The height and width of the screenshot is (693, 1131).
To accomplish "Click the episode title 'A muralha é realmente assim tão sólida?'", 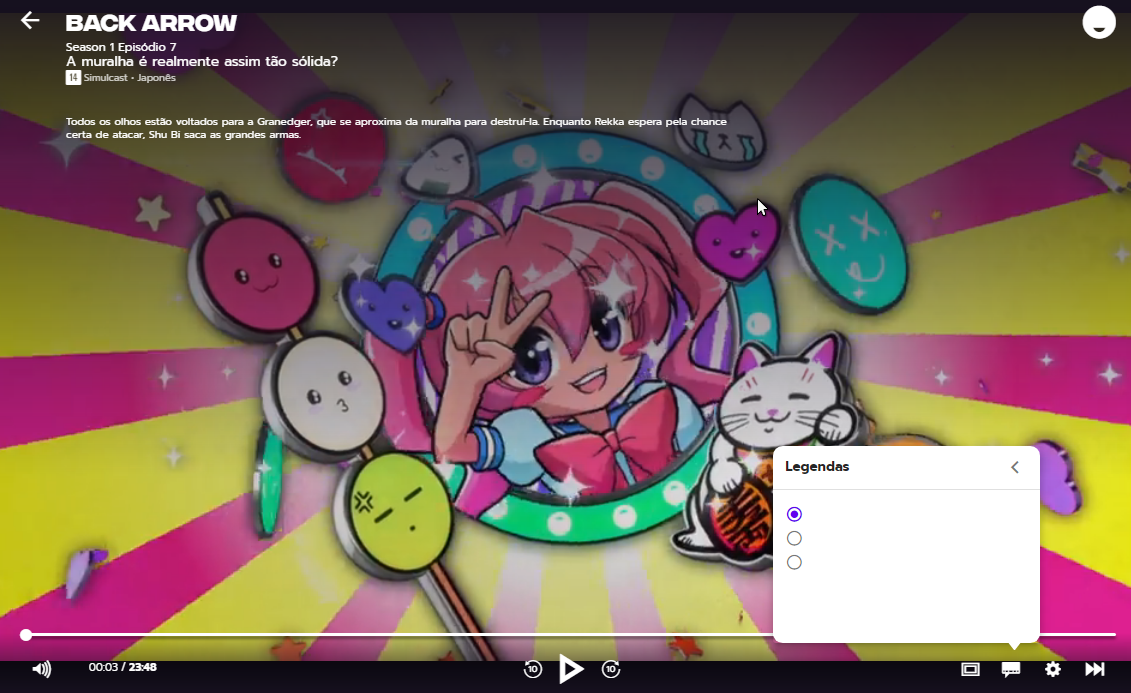I will pyautogui.click(x=202, y=61).
